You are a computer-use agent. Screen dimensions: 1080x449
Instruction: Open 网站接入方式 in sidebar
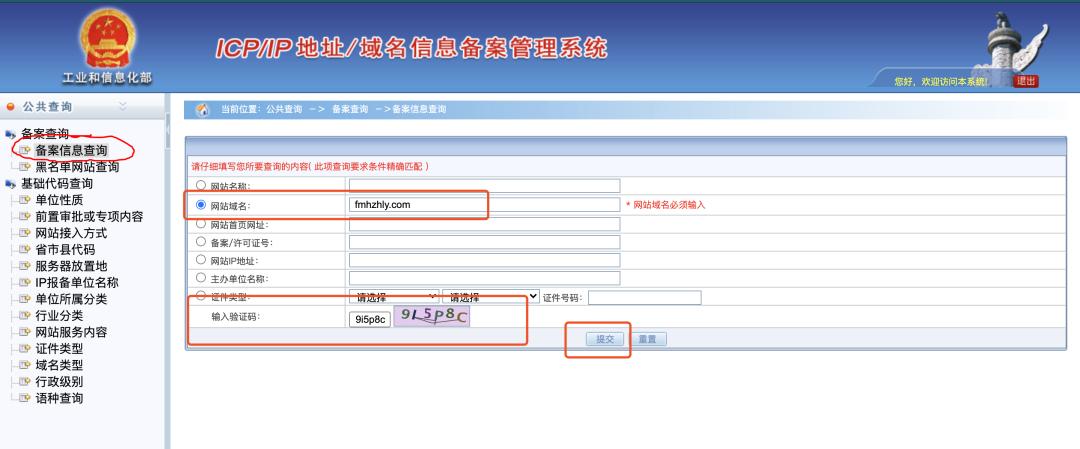(x=71, y=233)
